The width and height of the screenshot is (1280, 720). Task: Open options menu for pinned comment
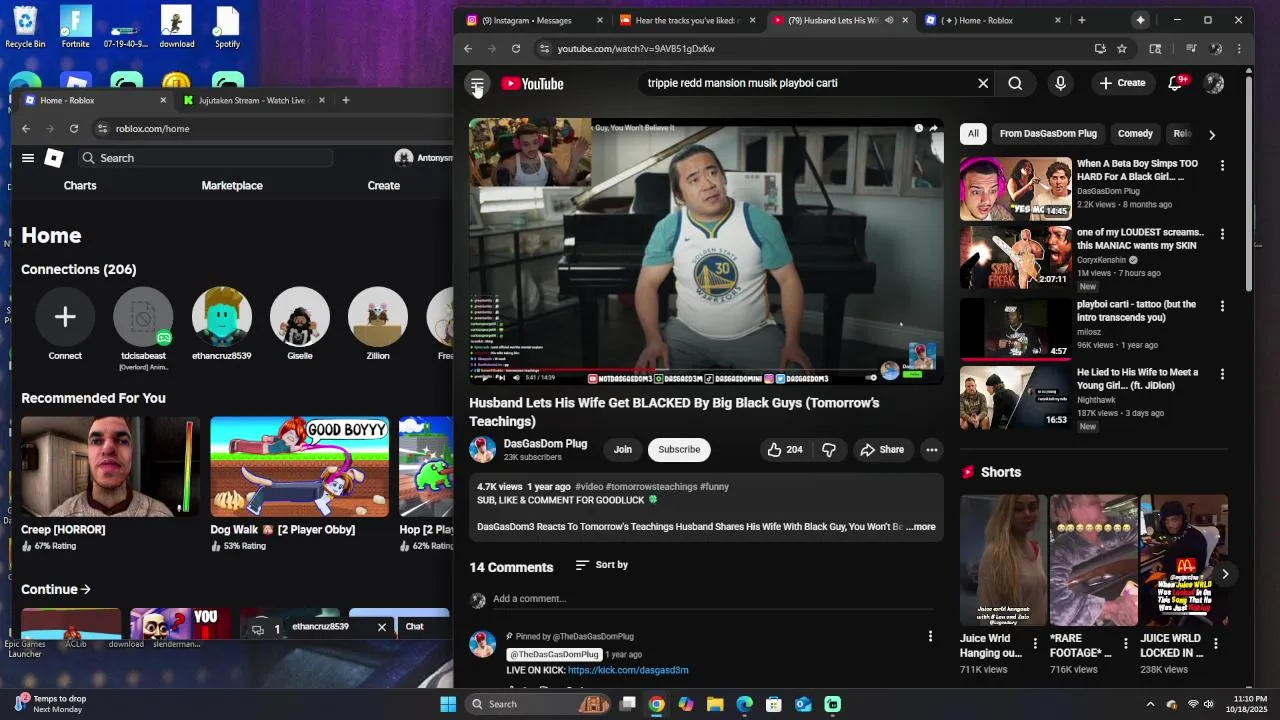930,636
